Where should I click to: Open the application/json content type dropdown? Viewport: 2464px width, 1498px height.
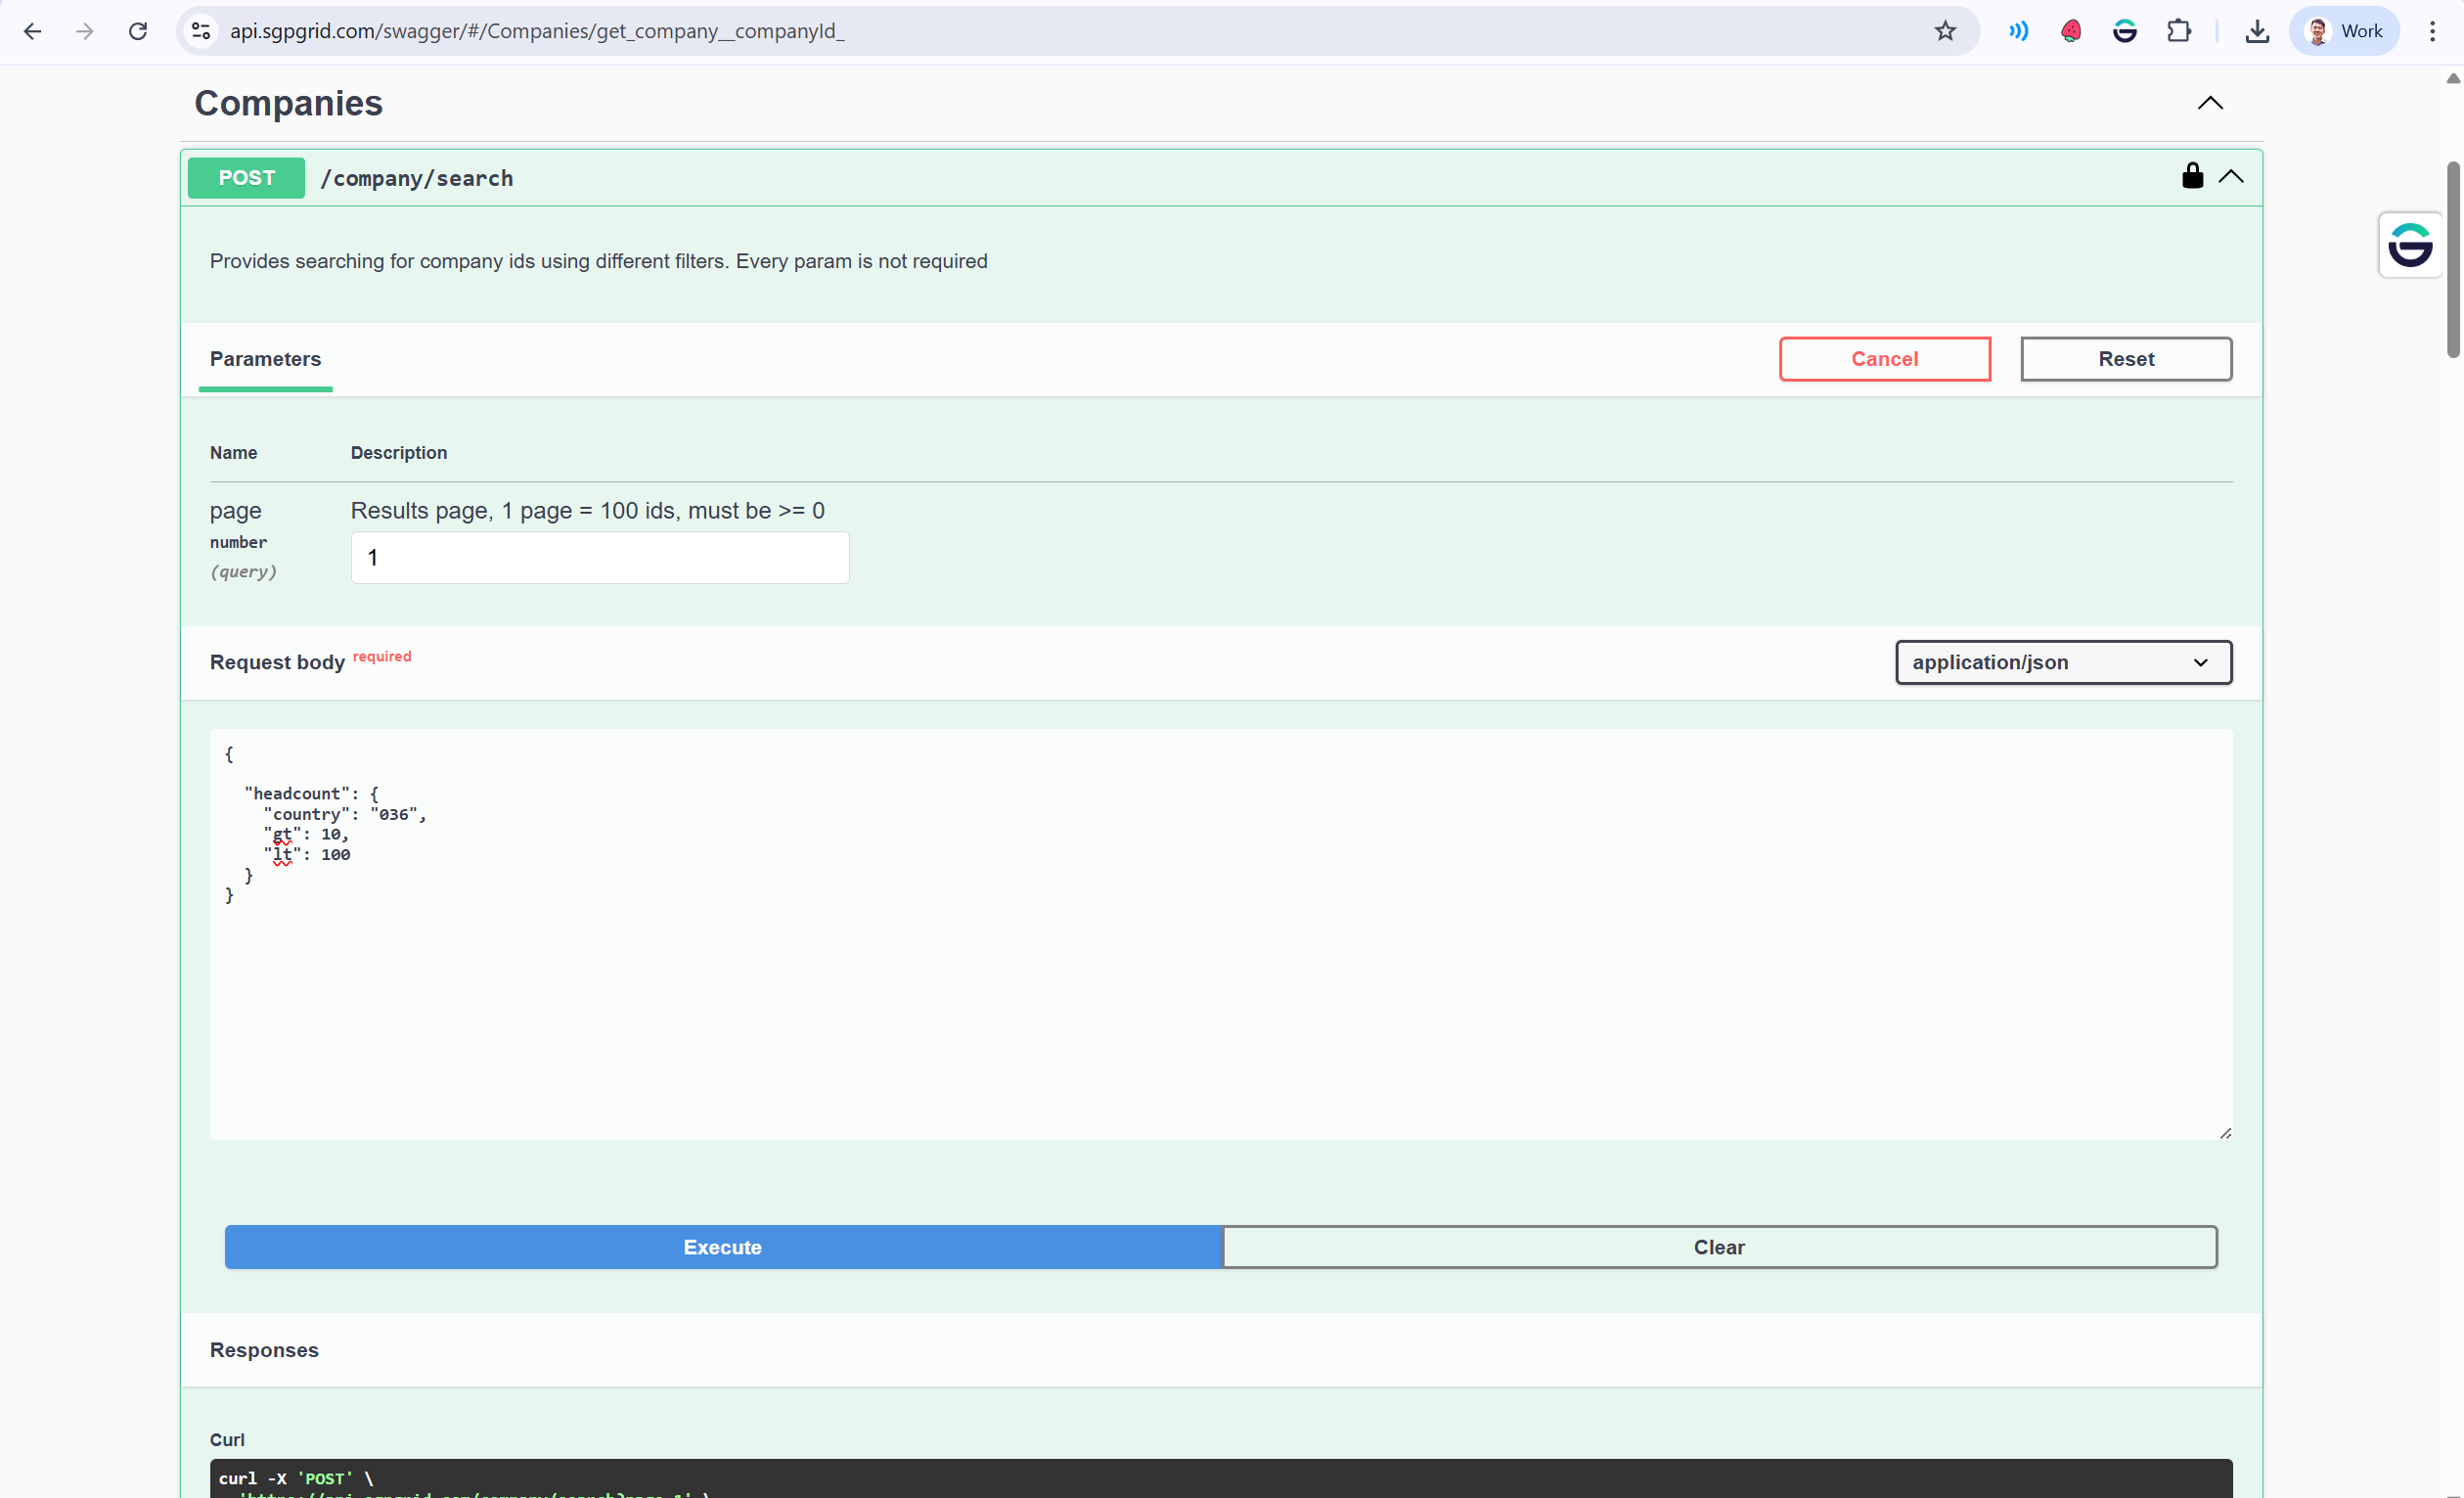(2063, 662)
